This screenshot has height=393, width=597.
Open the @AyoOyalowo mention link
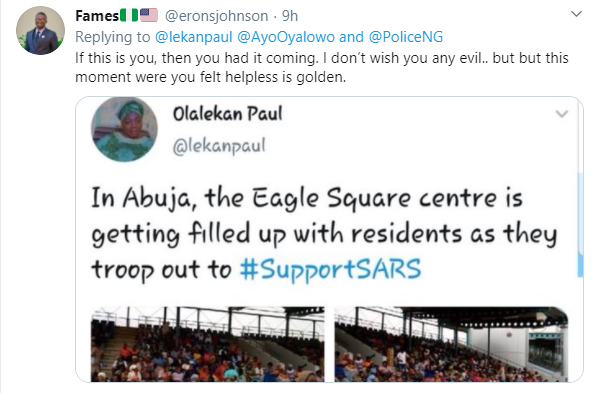286,37
